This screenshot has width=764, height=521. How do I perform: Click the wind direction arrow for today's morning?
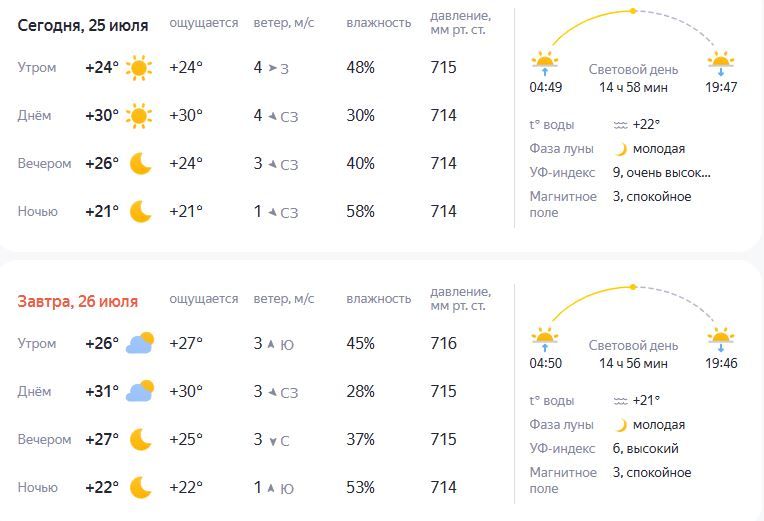point(273,68)
